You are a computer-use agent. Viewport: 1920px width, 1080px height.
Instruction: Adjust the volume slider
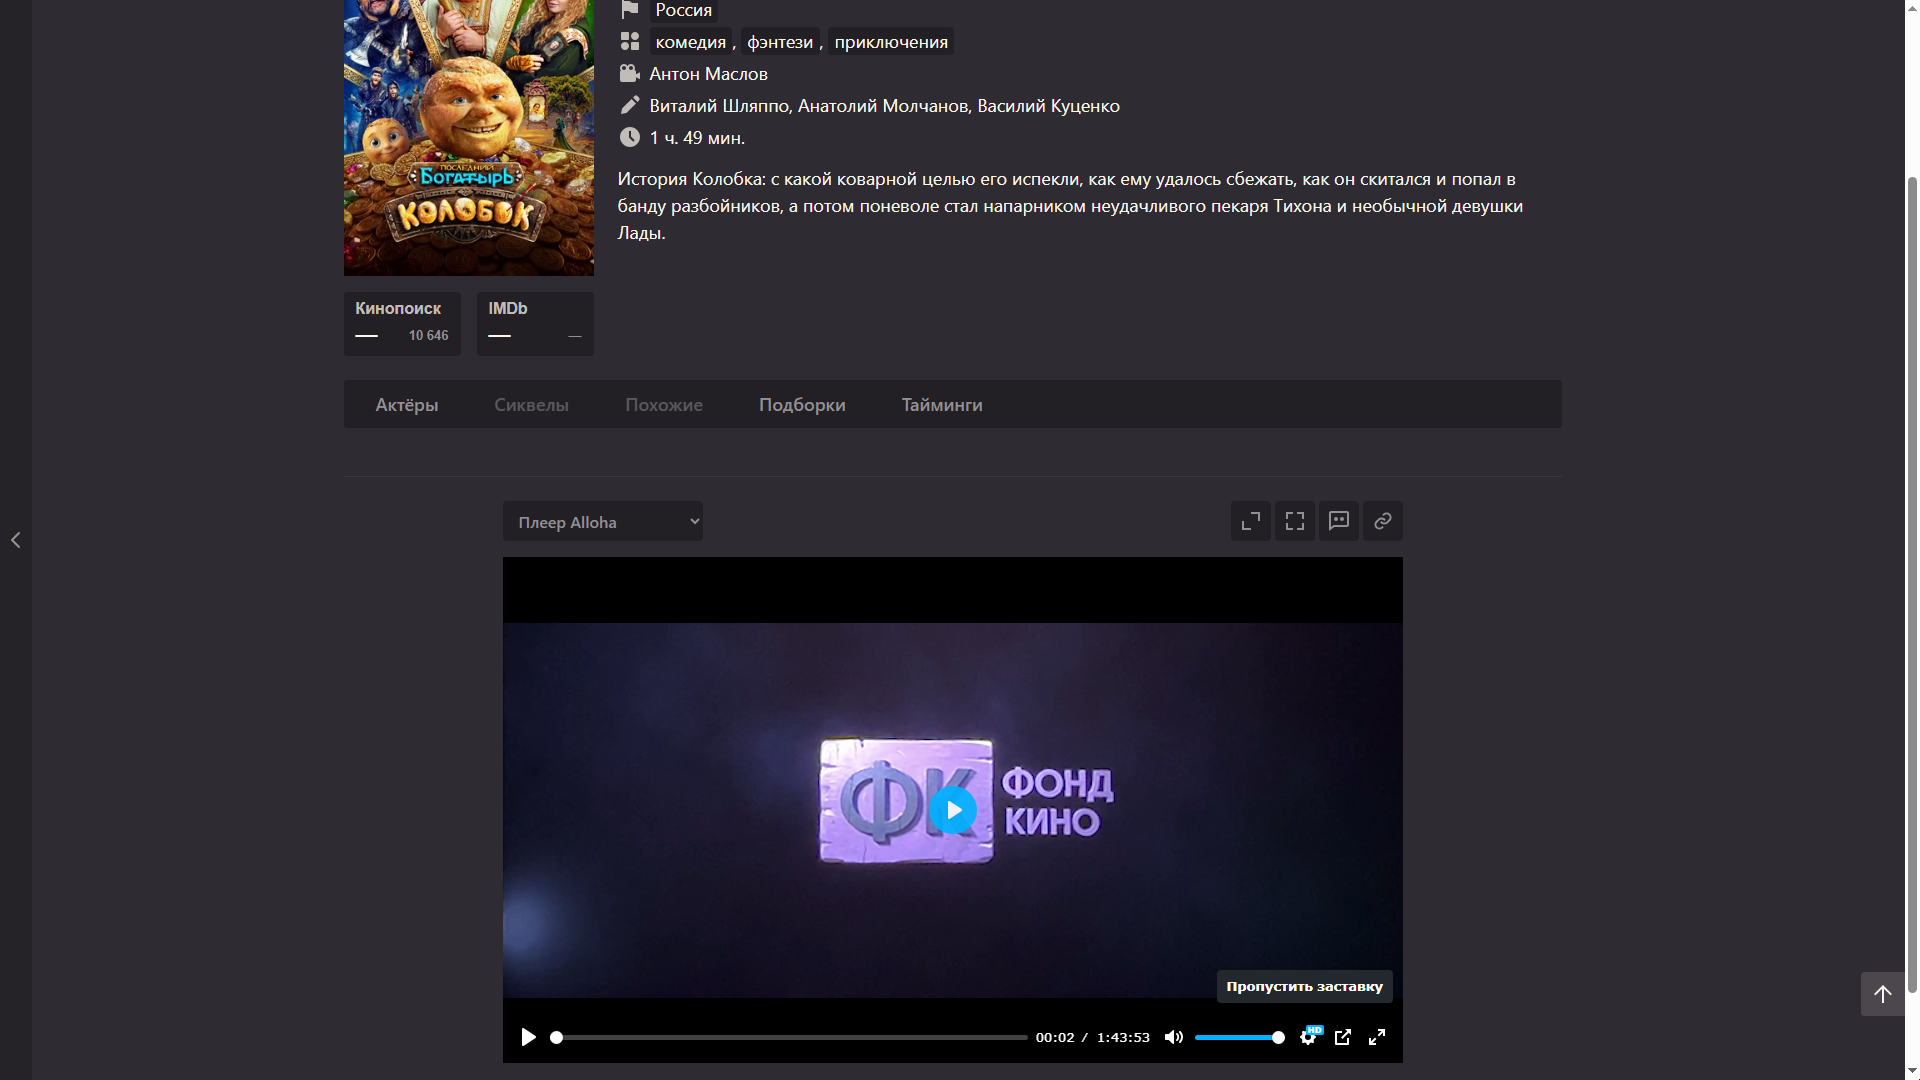(1240, 1038)
